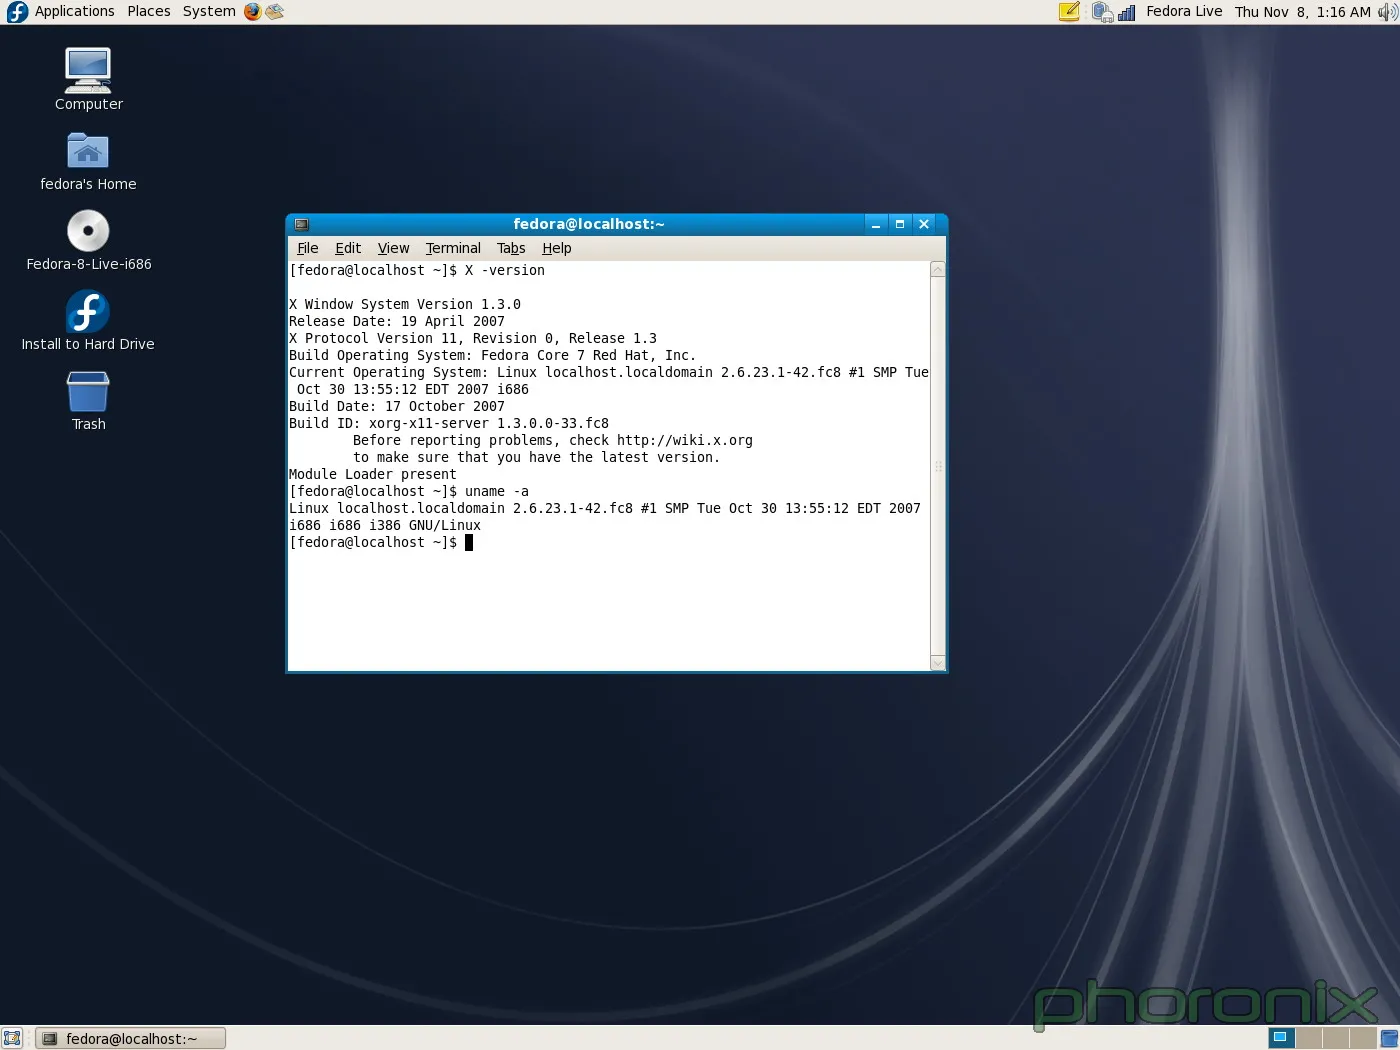Switch to the second workspace
Image resolution: width=1400 pixels, height=1050 pixels.
click(1308, 1038)
